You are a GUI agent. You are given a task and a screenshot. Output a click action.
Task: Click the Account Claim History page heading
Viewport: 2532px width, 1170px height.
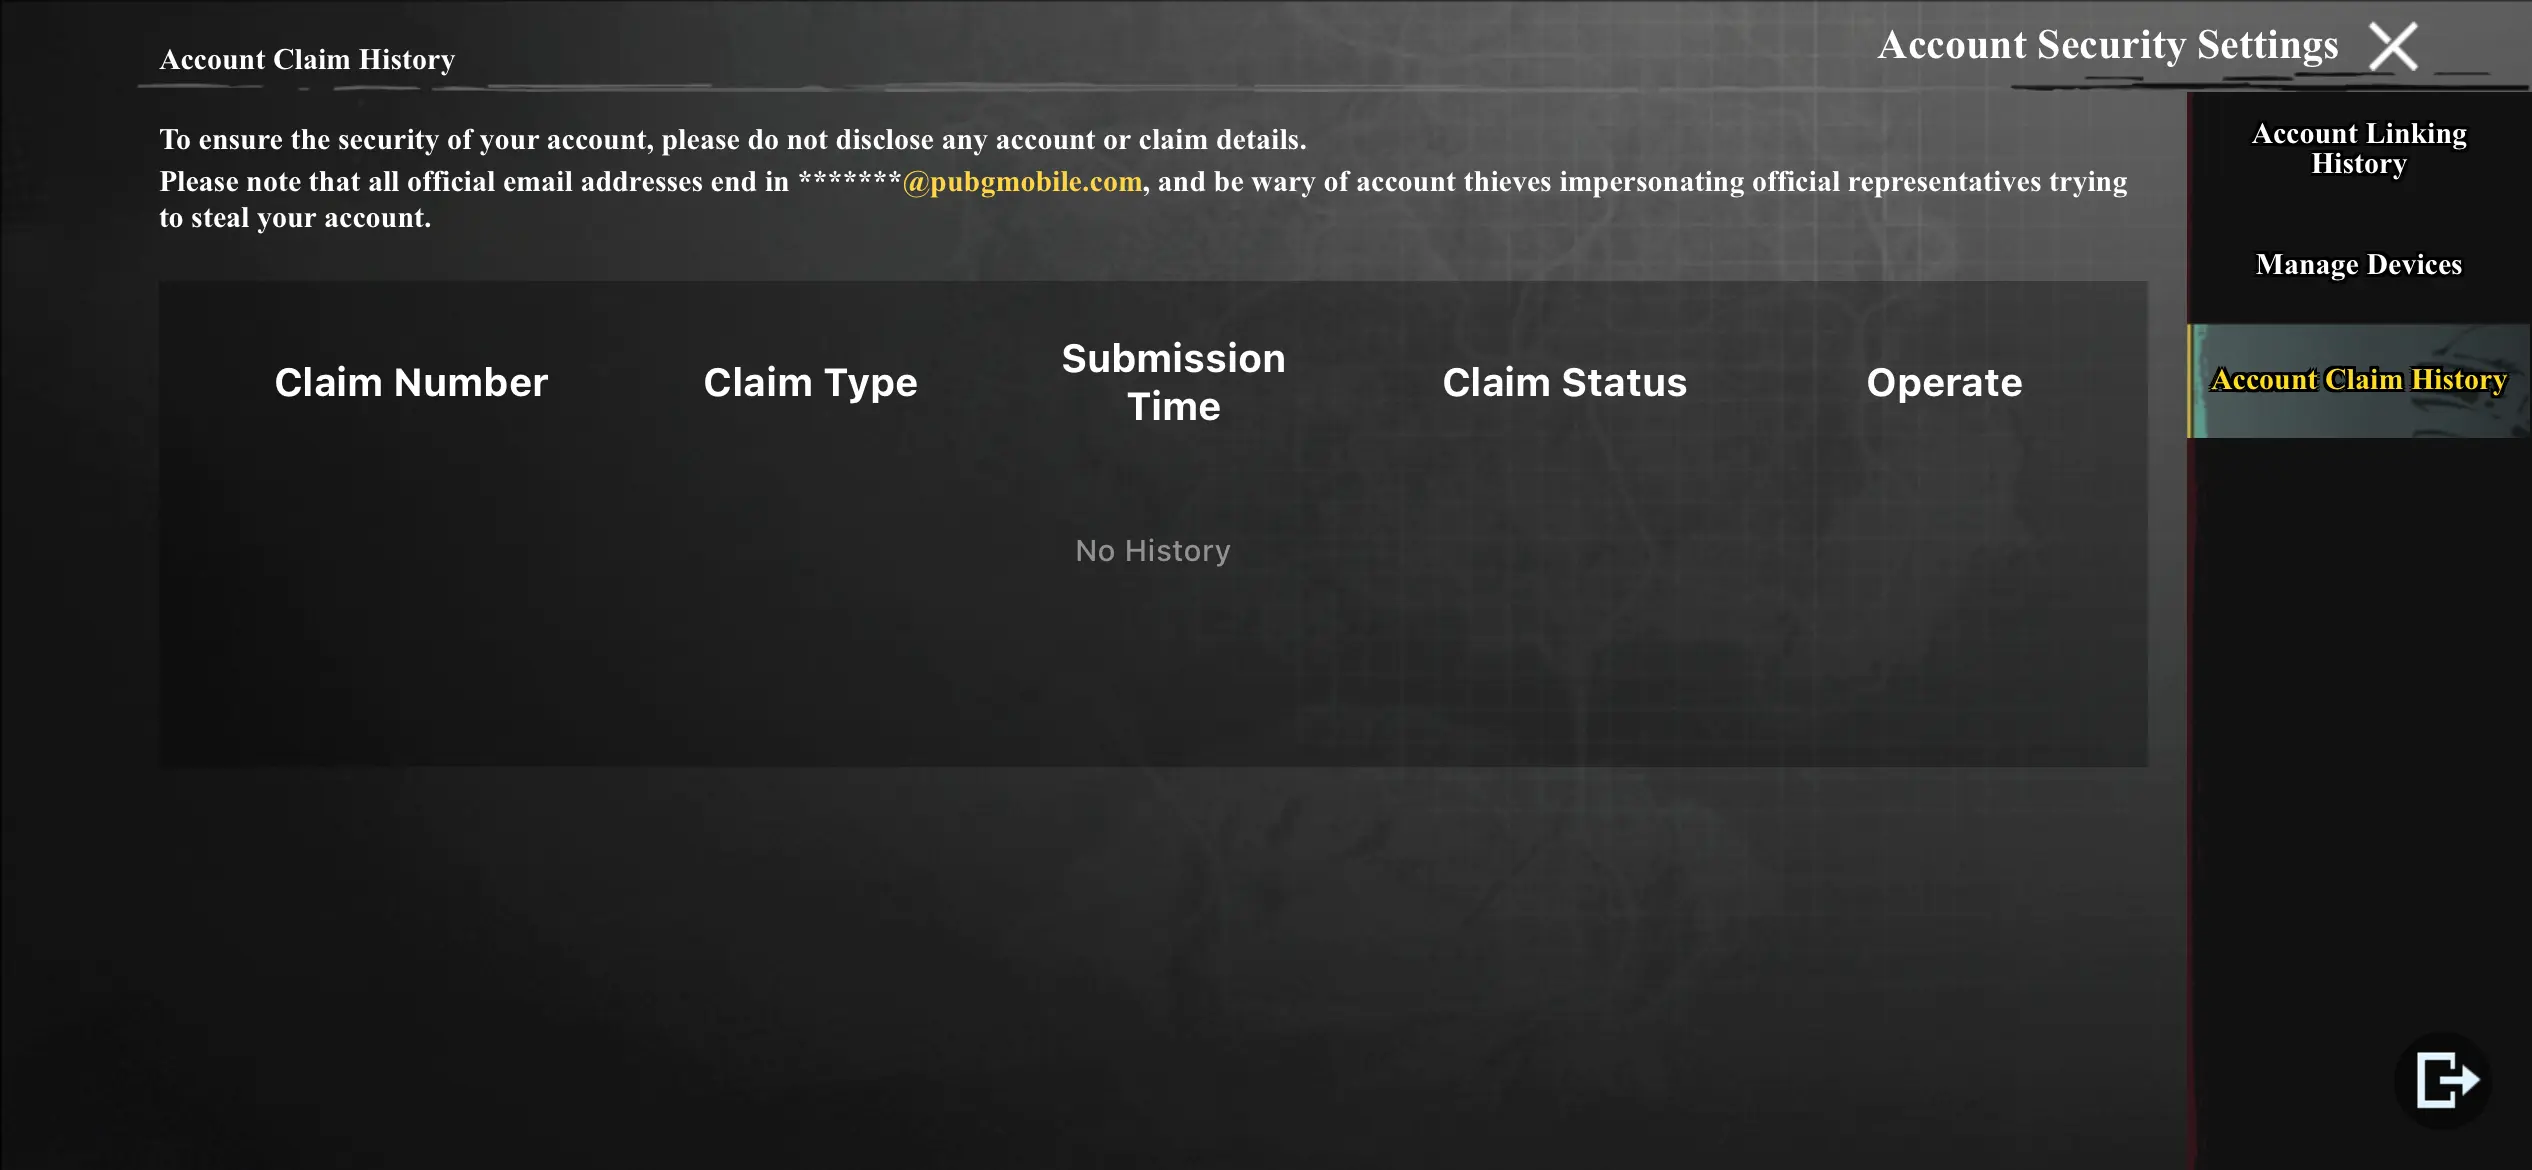click(x=307, y=60)
